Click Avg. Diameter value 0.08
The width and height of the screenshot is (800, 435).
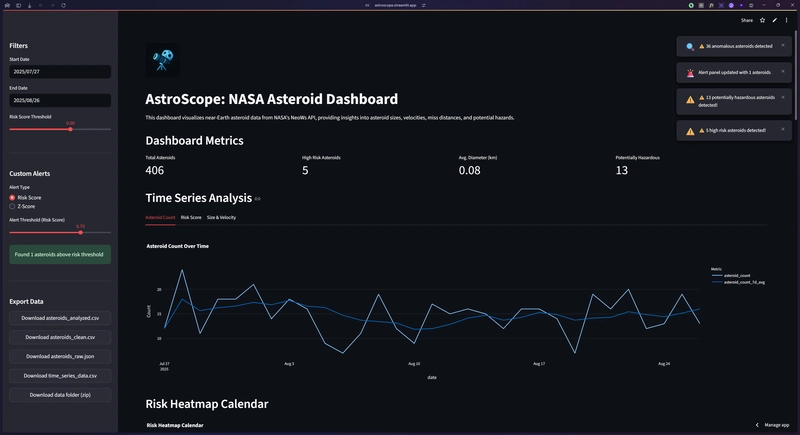[x=469, y=170]
